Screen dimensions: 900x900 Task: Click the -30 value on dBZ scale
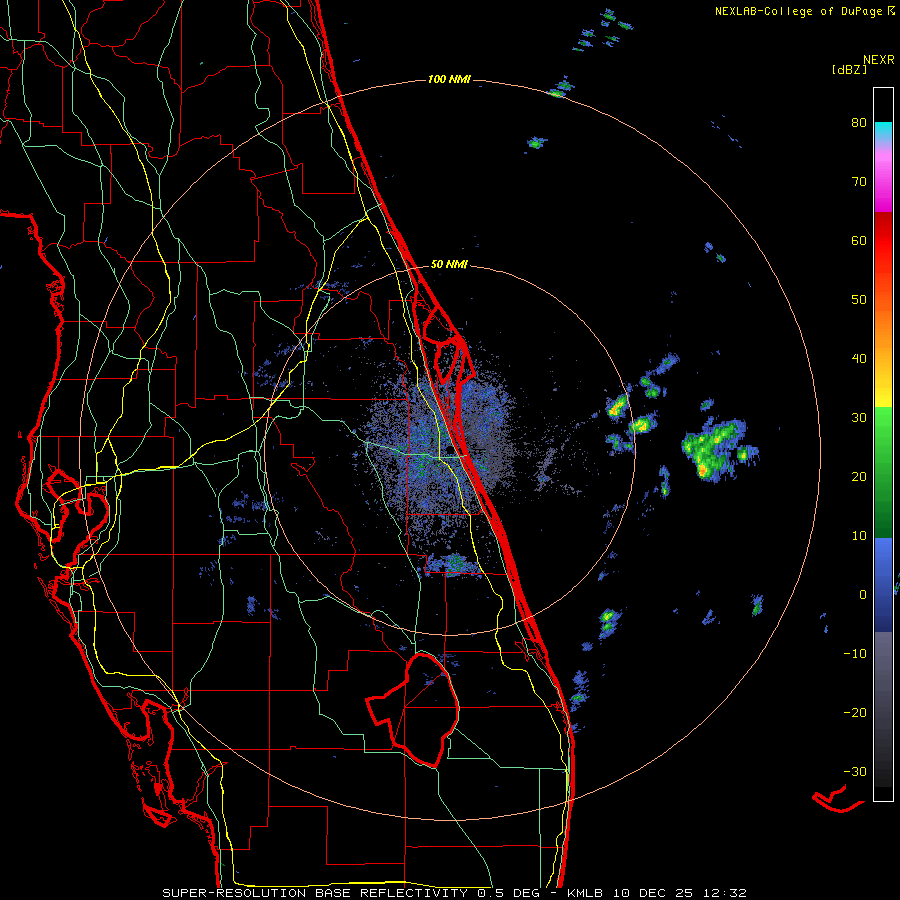[855, 772]
